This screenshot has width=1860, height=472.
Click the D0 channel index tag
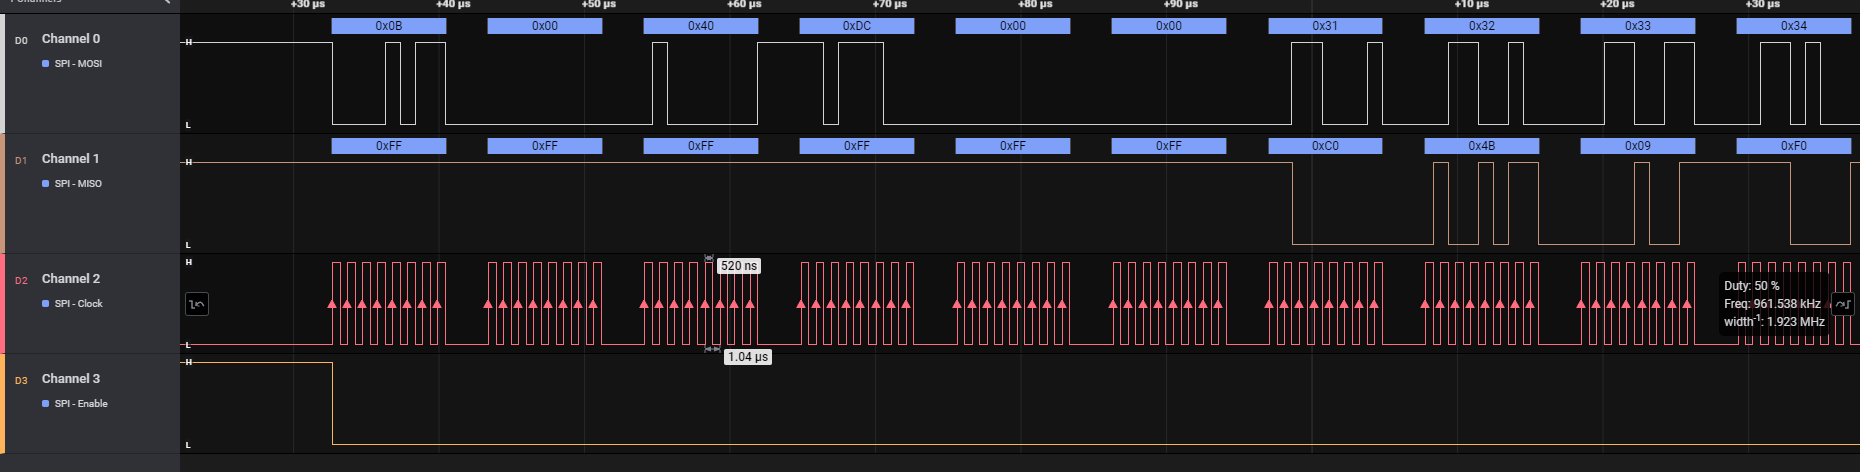[21, 41]
